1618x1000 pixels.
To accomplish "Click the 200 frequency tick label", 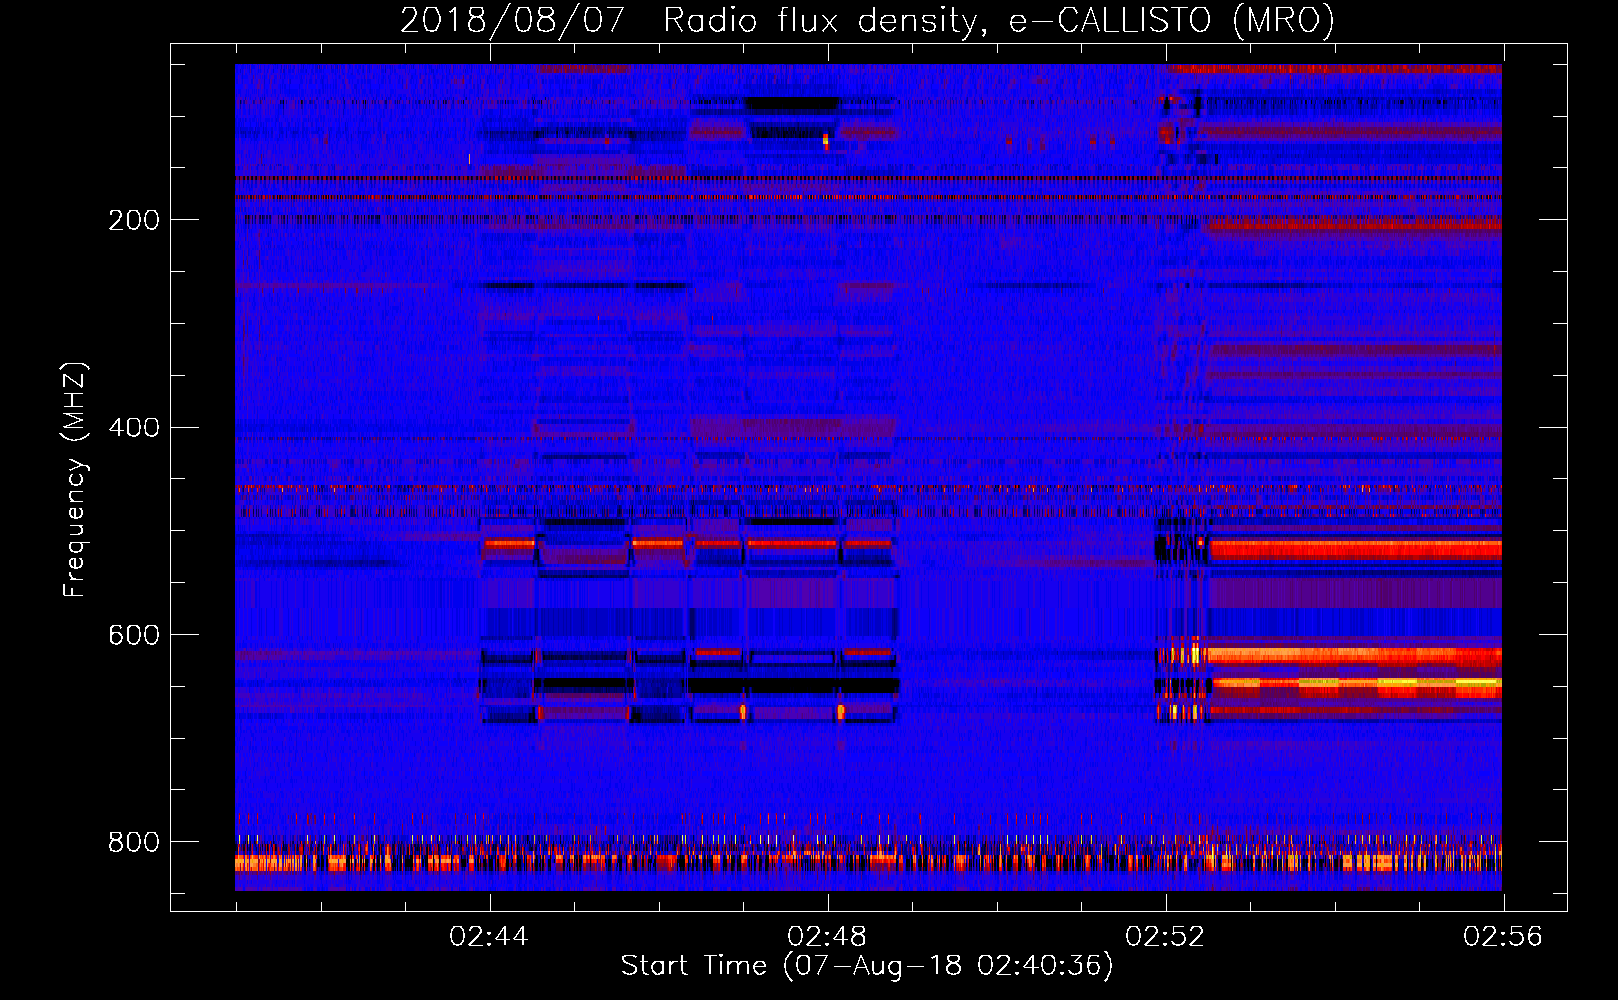I will 134,220.
